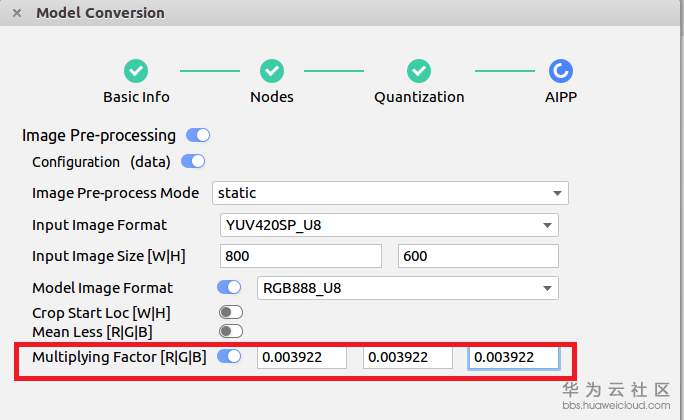Screen dimensions: 684x420
Task: Go to the Basic Info step label
Action: (x=136, y=97)
